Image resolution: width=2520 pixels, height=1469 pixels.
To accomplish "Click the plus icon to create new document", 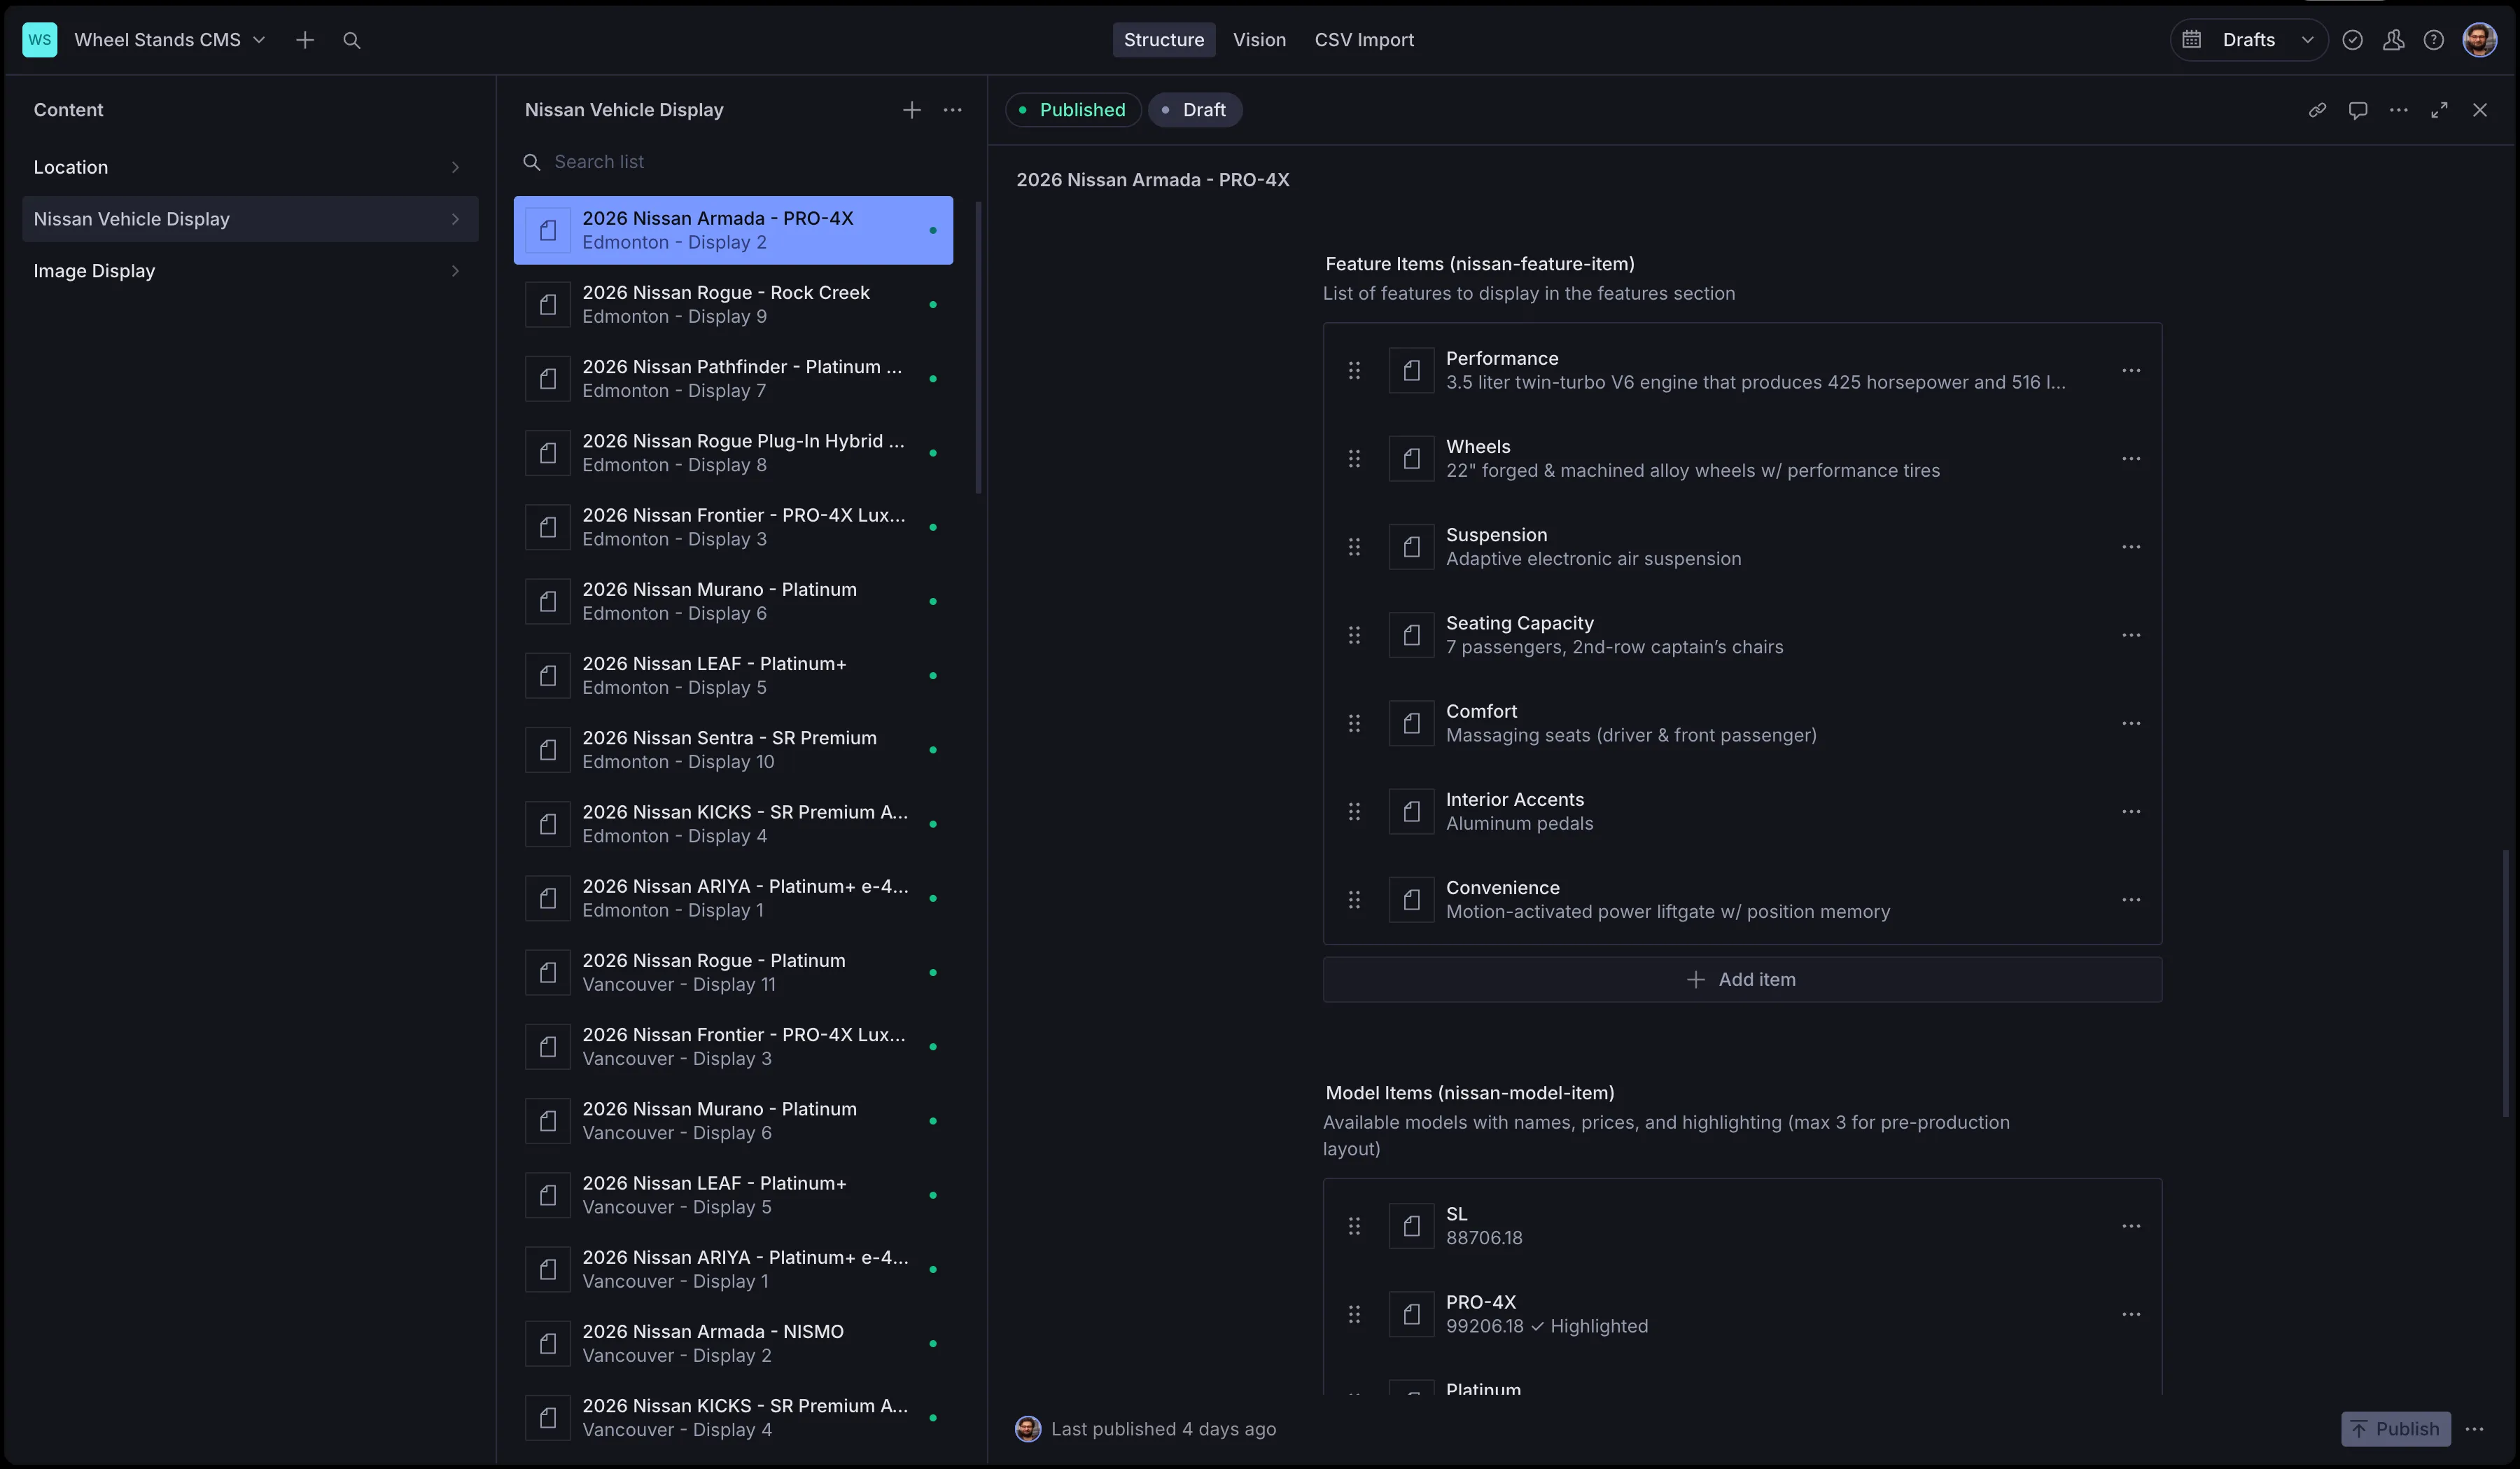I will click(305, 40).
